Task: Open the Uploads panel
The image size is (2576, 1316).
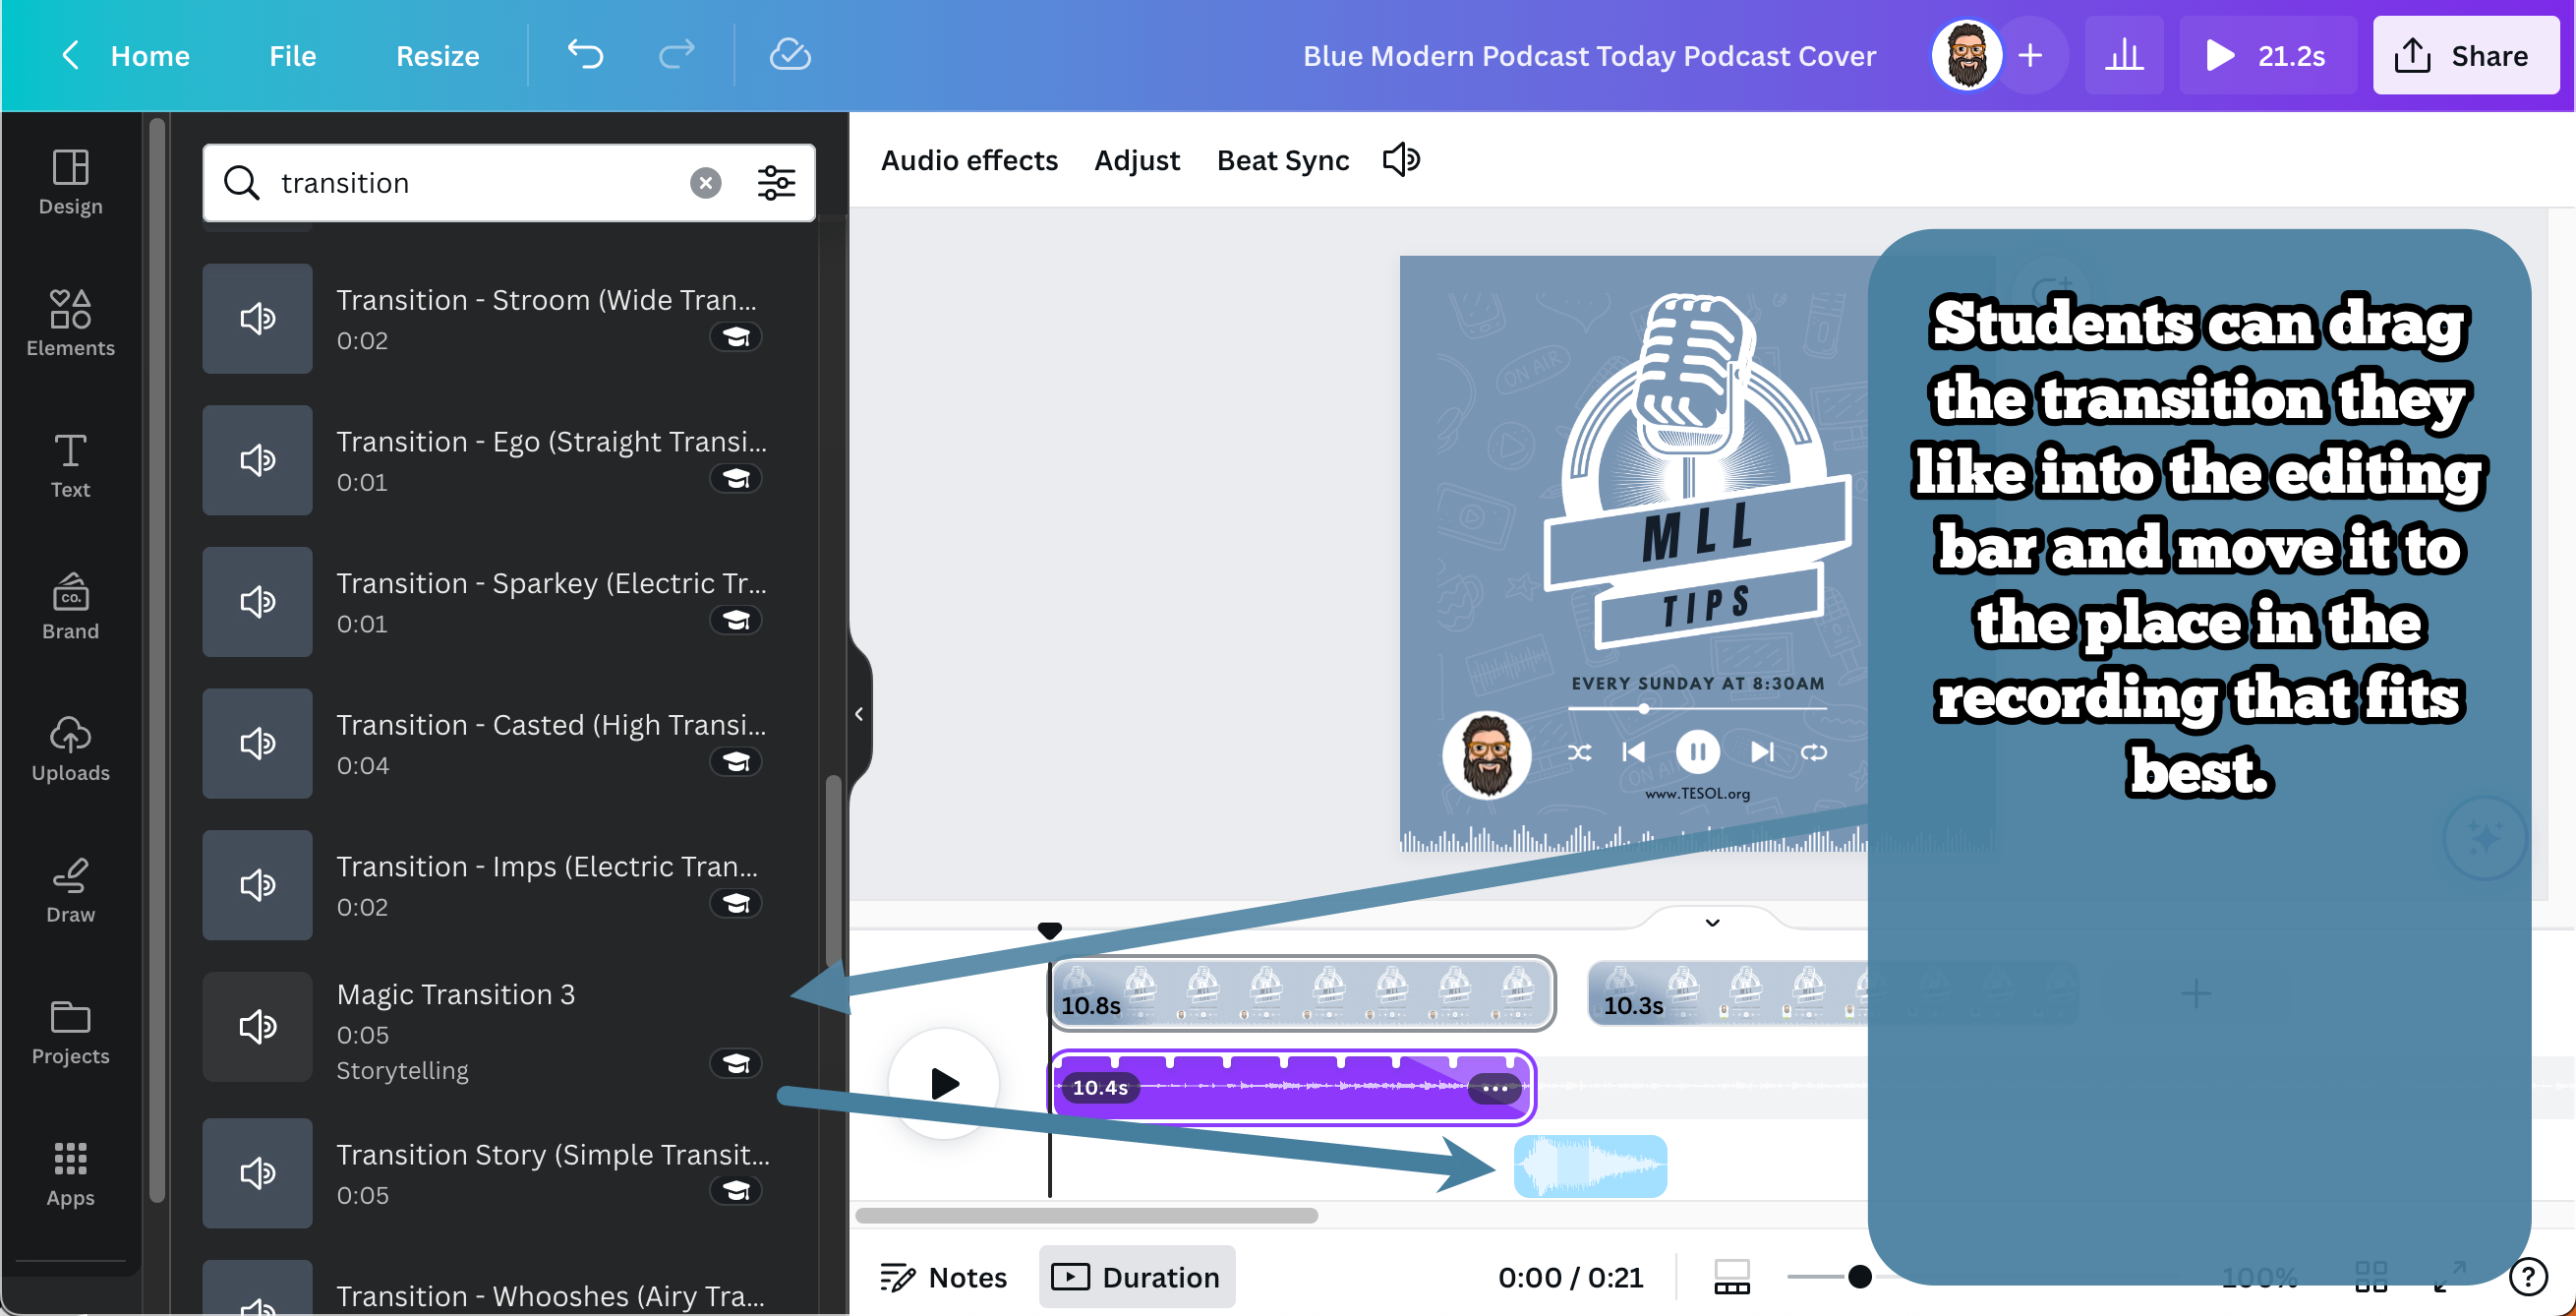Action: pos(70,747)
